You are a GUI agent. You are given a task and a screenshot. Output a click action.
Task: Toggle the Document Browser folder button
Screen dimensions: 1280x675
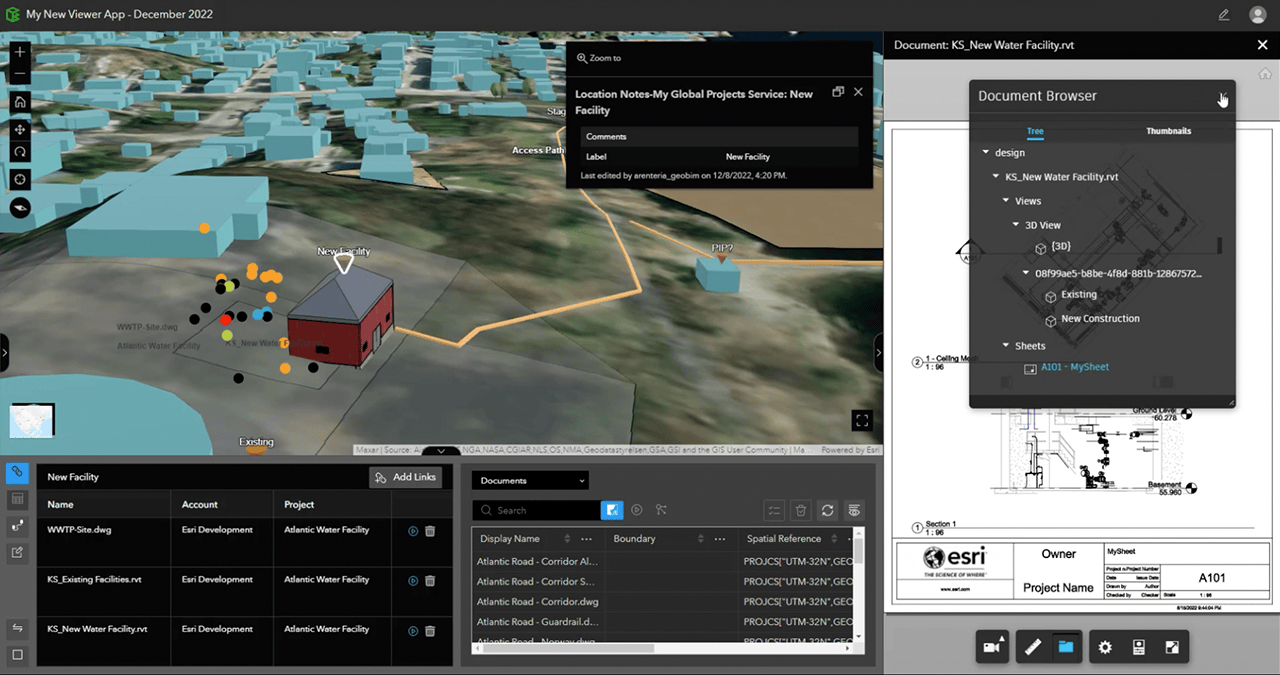1065,647
